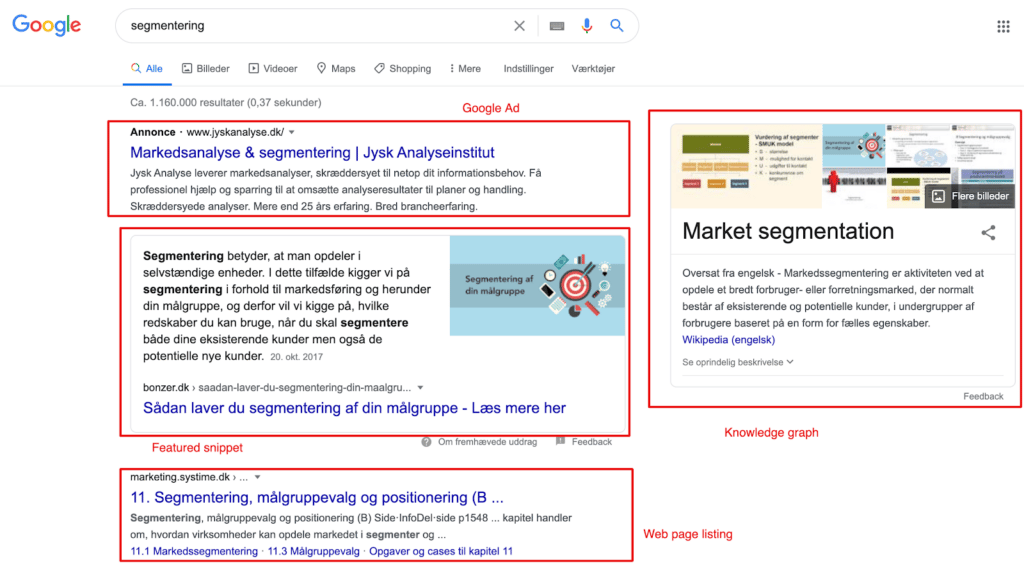Viewport: 1024px width, 573px height.
Task: Switch to the Shopping tab
Action: tap(402, 69)
